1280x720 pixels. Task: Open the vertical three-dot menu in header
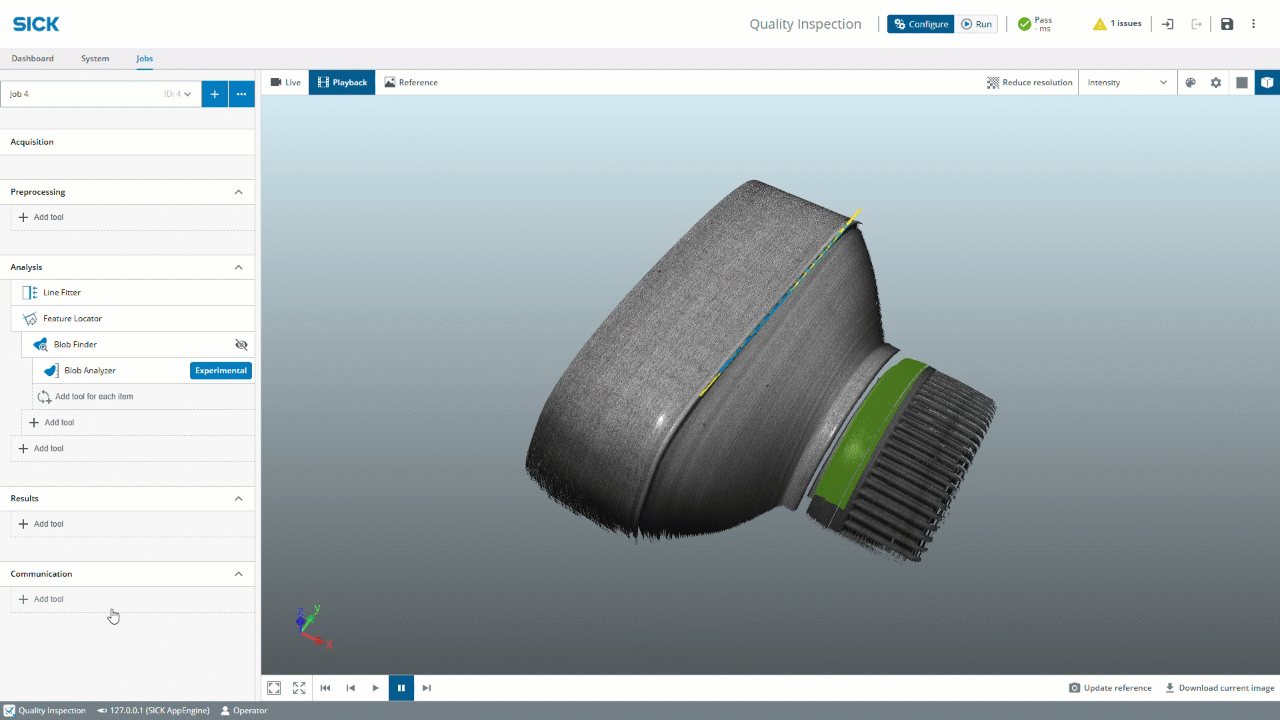(1254, 24)
